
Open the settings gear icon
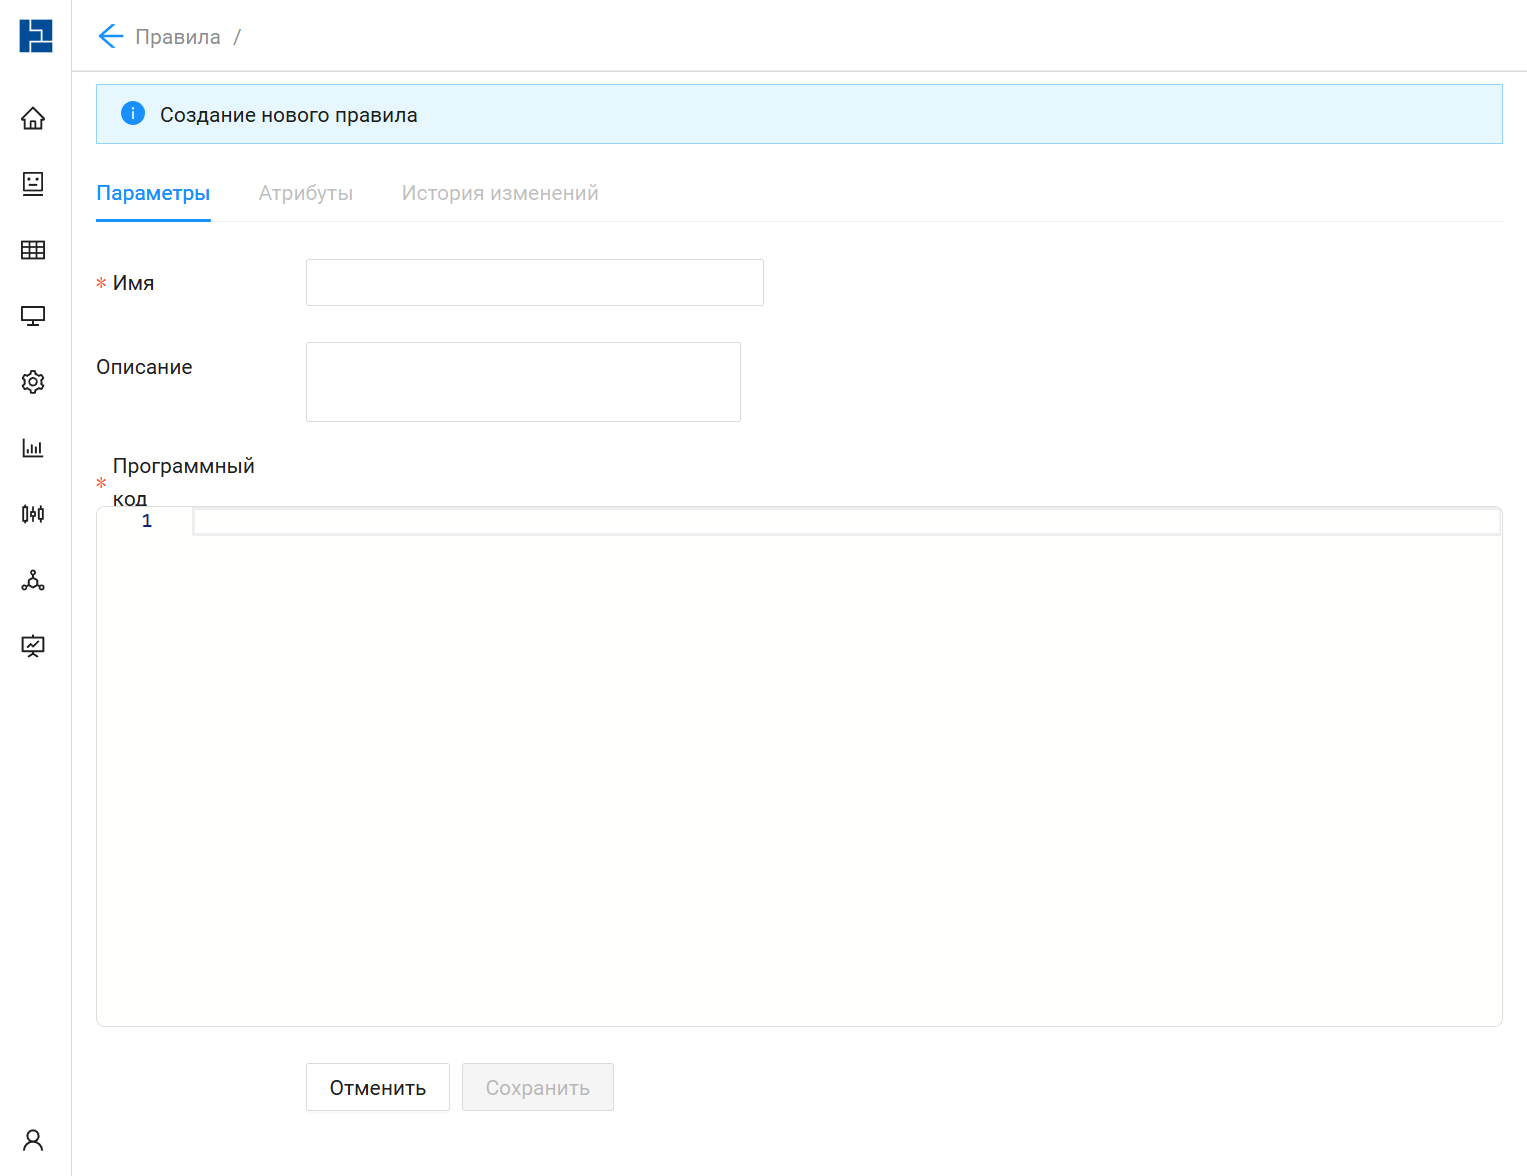[x=33, y=382]
